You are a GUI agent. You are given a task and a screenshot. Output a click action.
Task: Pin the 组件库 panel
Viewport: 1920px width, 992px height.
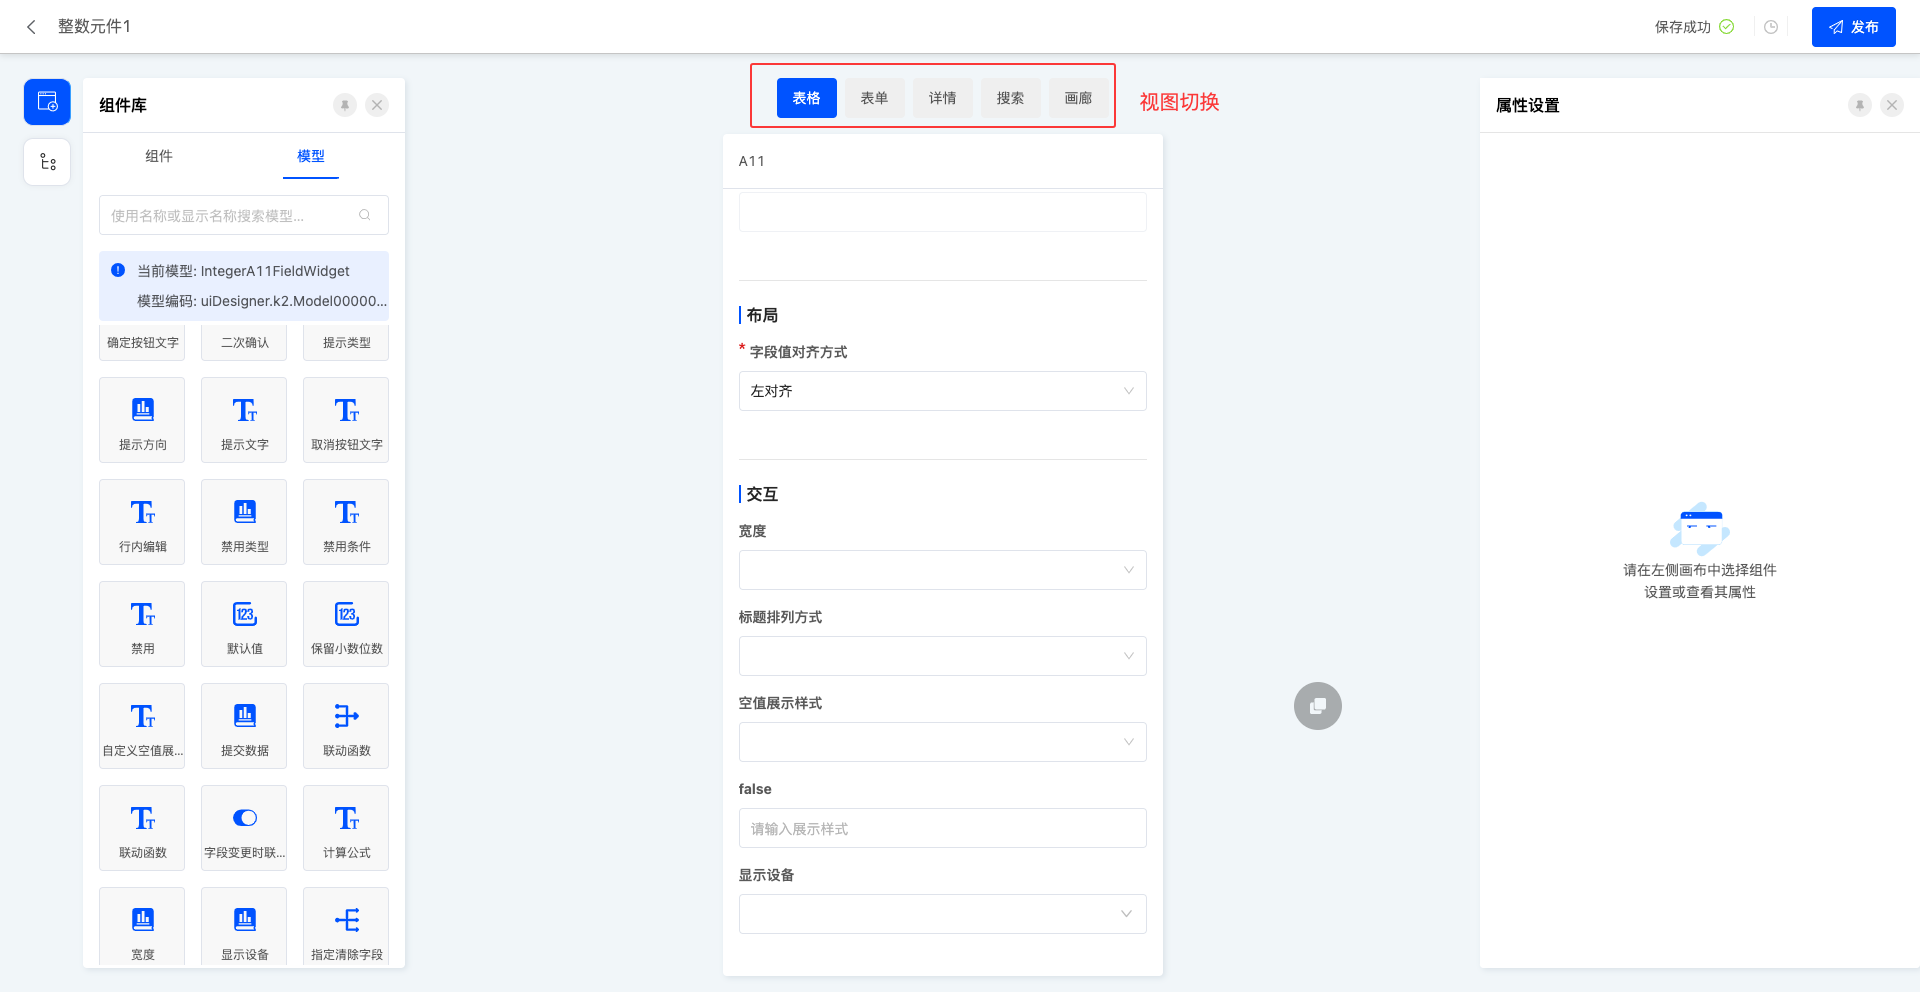(x=345, y=105)
